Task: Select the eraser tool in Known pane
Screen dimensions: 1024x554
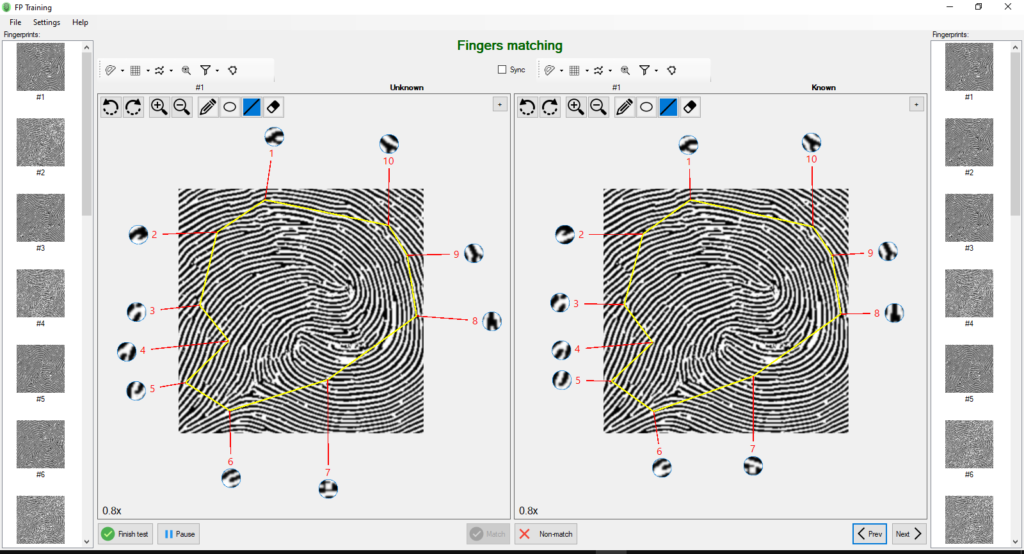Action: click(690, 107)
